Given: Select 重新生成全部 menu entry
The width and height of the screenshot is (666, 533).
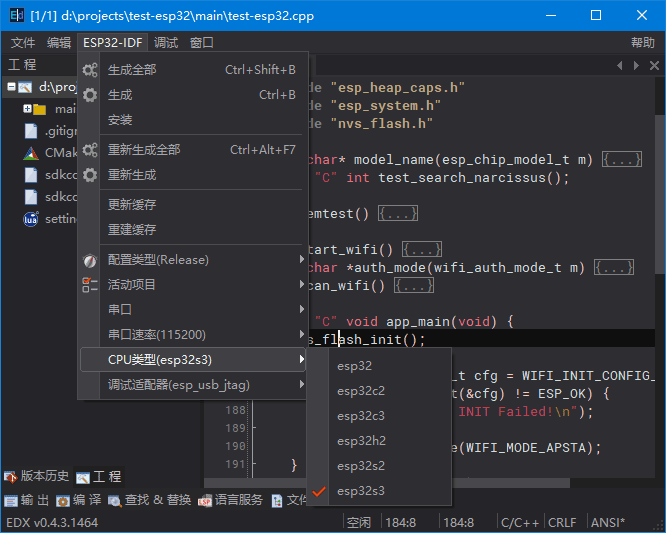Looking at the screenshot, I should [192, 150].
